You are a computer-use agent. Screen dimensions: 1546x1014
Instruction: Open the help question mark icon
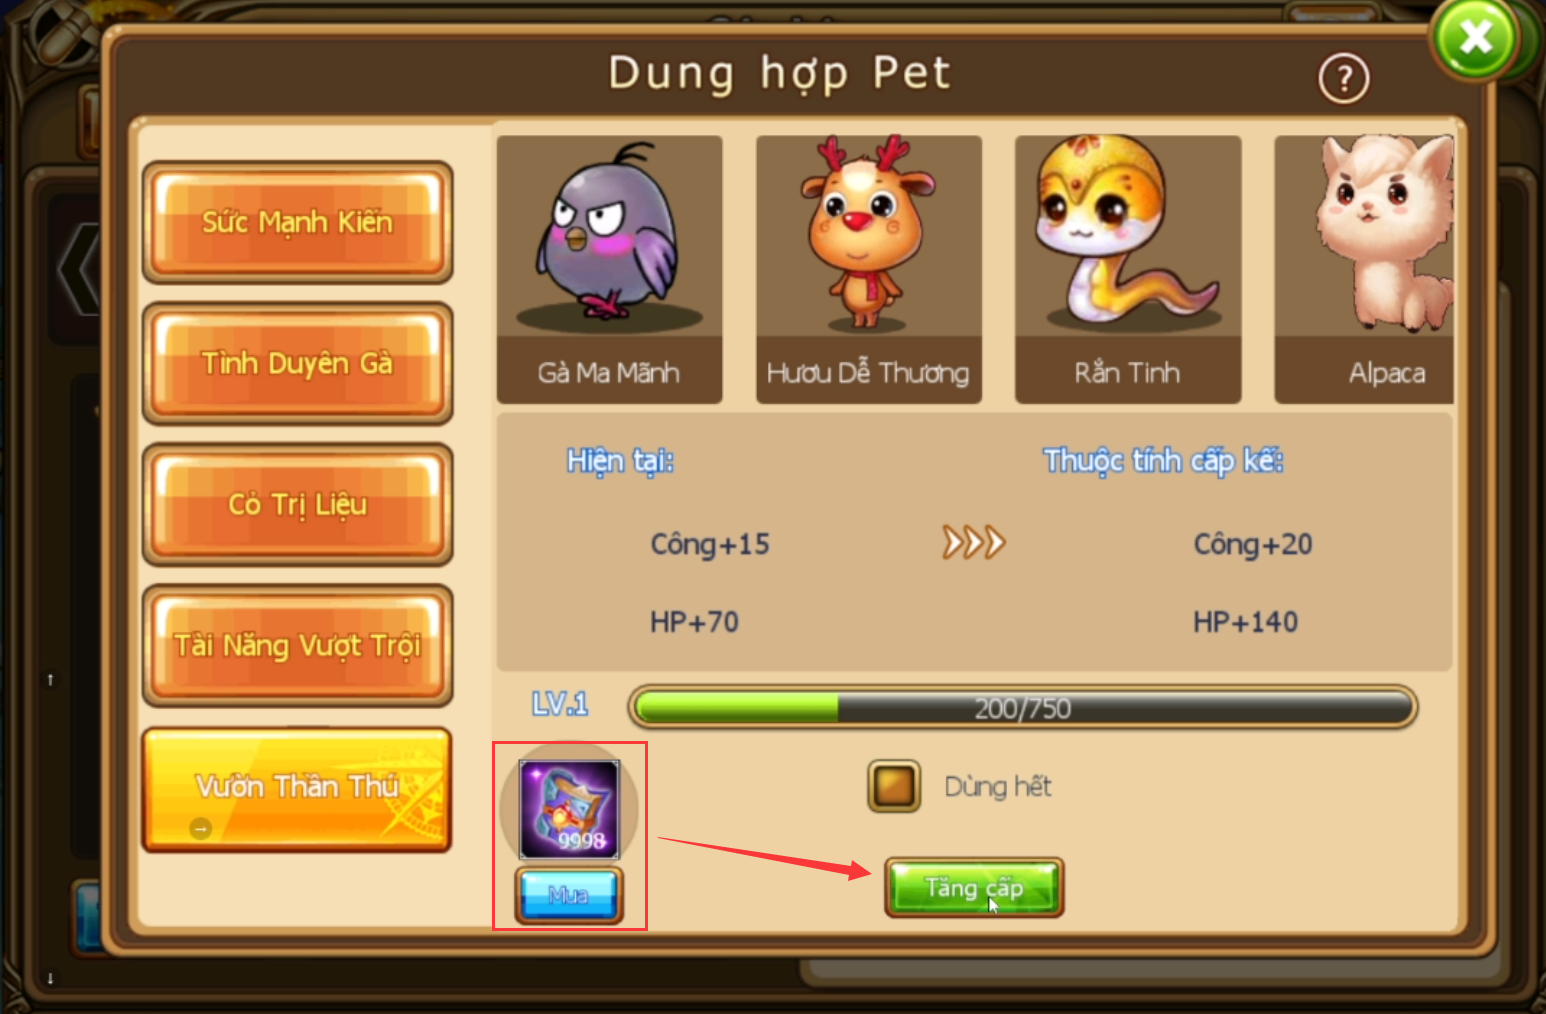click(1343, 78)
